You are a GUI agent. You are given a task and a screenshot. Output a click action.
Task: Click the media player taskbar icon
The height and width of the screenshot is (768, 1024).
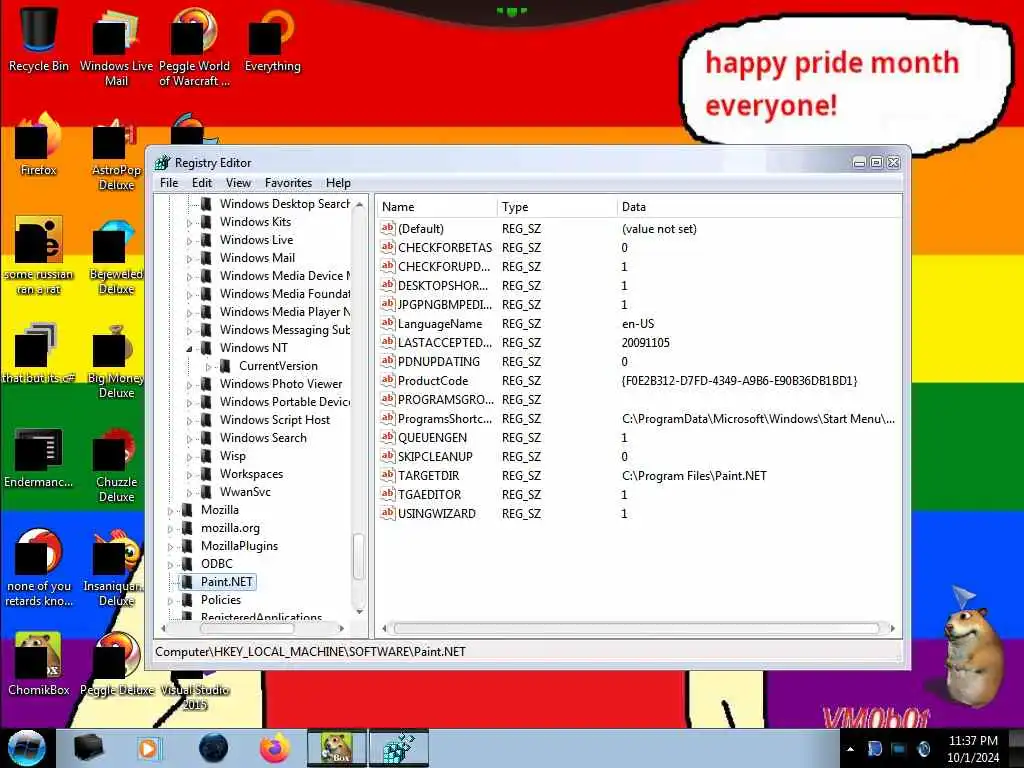(x=148, y=748)
